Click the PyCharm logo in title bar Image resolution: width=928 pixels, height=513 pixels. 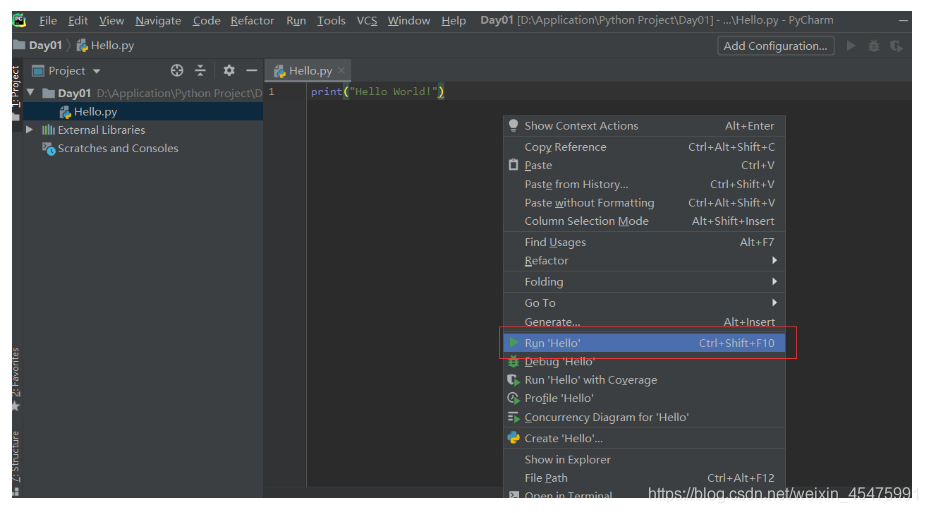[x=20, y=20]
